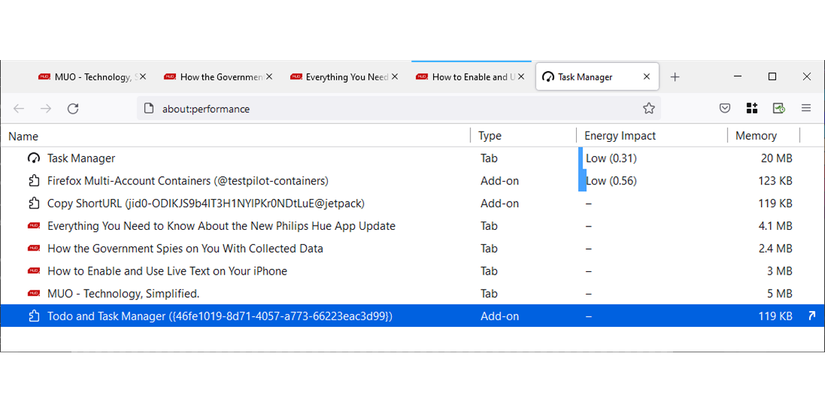
Task: Close the How to Enable tab
Action: pos(521,77)
